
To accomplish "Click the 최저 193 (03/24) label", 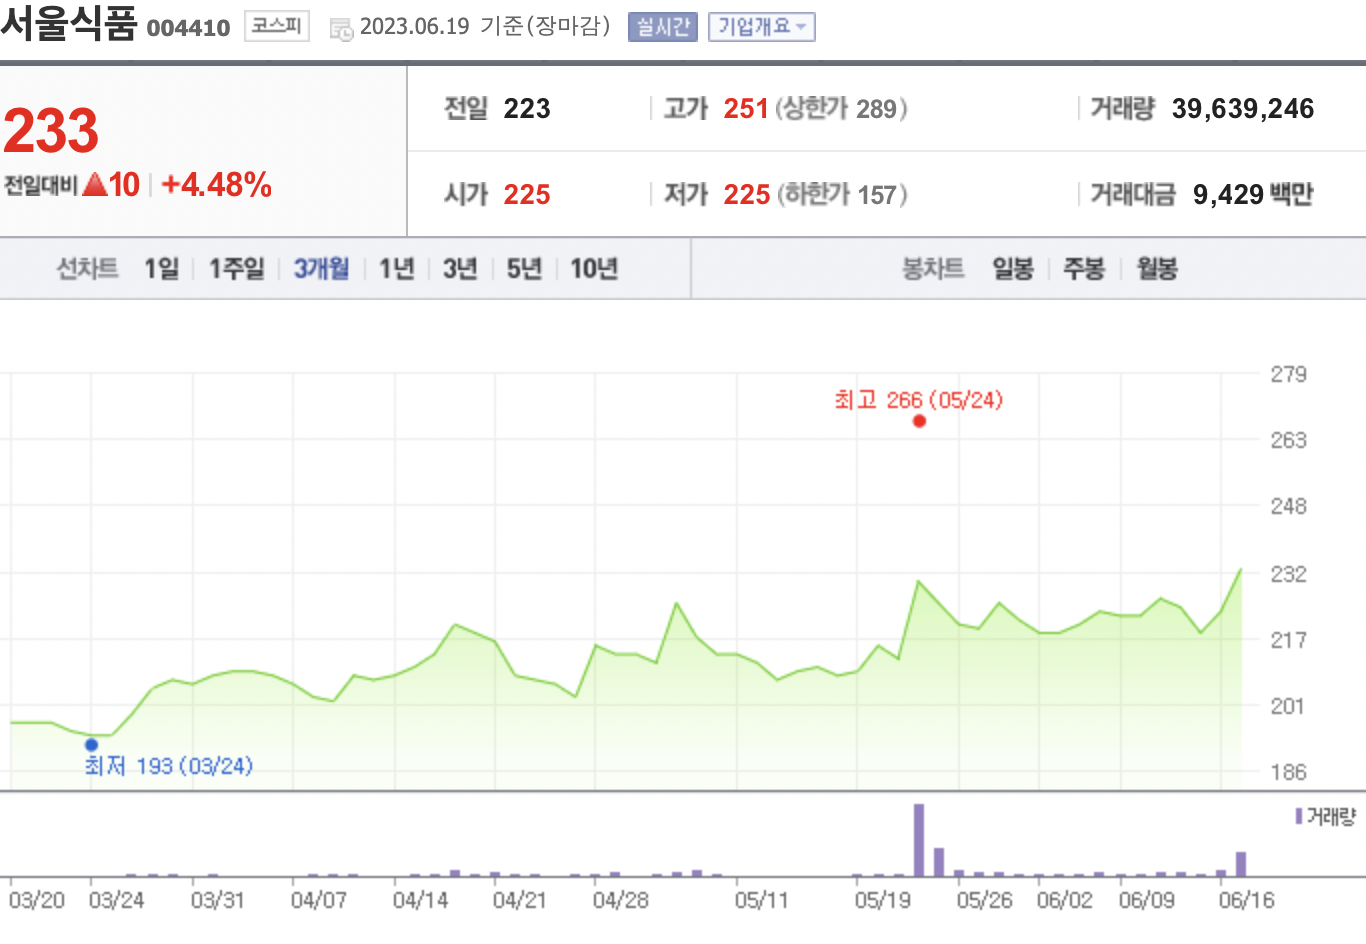I will pyautogui.click(x=169, y=766).
